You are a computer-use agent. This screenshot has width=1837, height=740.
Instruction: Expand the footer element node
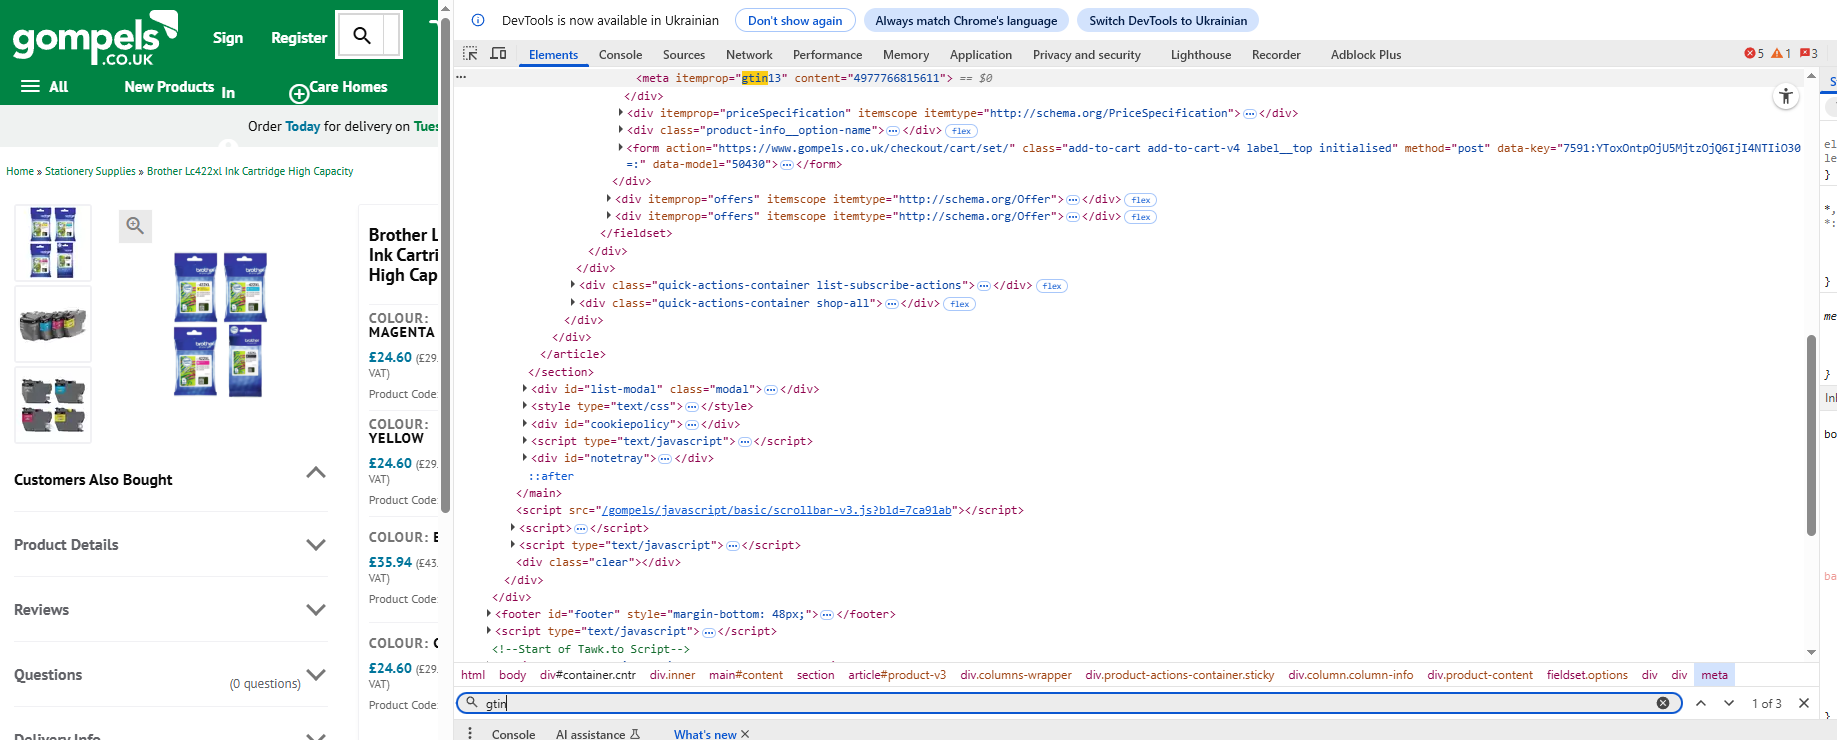coord(489,614)
